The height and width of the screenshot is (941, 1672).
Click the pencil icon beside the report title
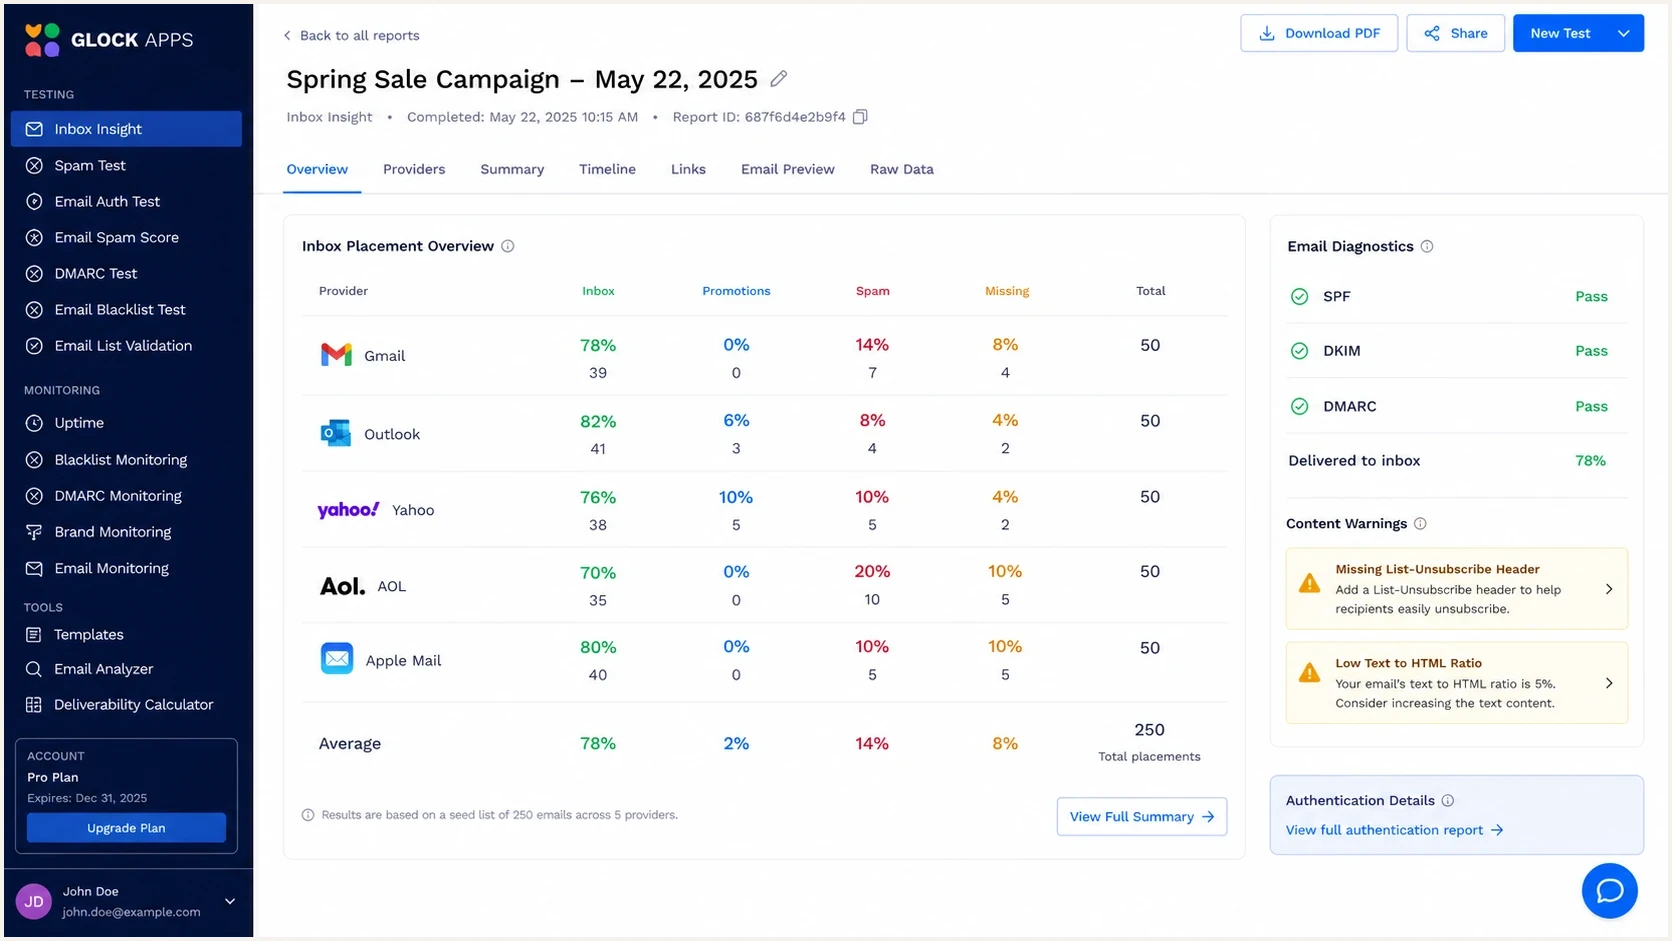coord(779,78)
